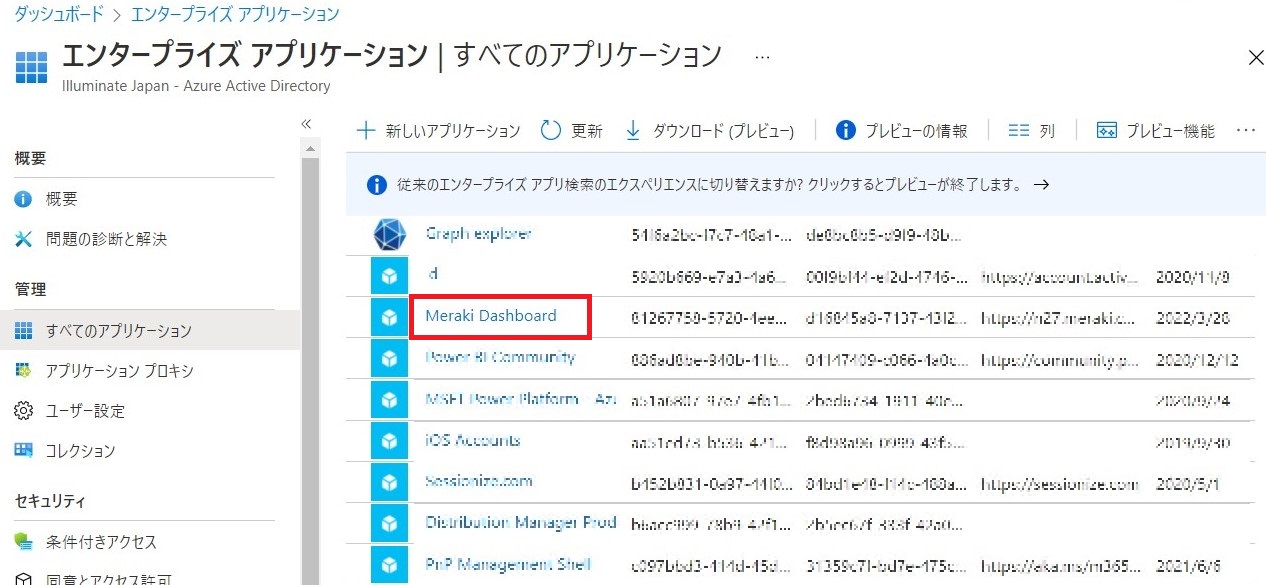The height and width of the screenshot is (585, 1266).
Task: Click the iOS Accounts row icon
Action: (x=389, y=441)
